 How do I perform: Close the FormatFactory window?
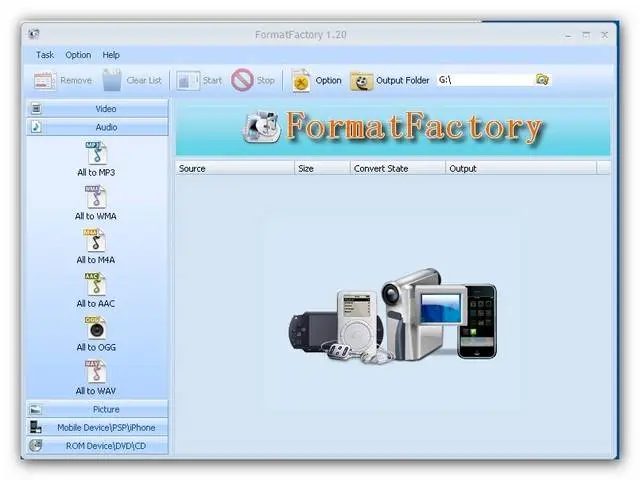604,35
